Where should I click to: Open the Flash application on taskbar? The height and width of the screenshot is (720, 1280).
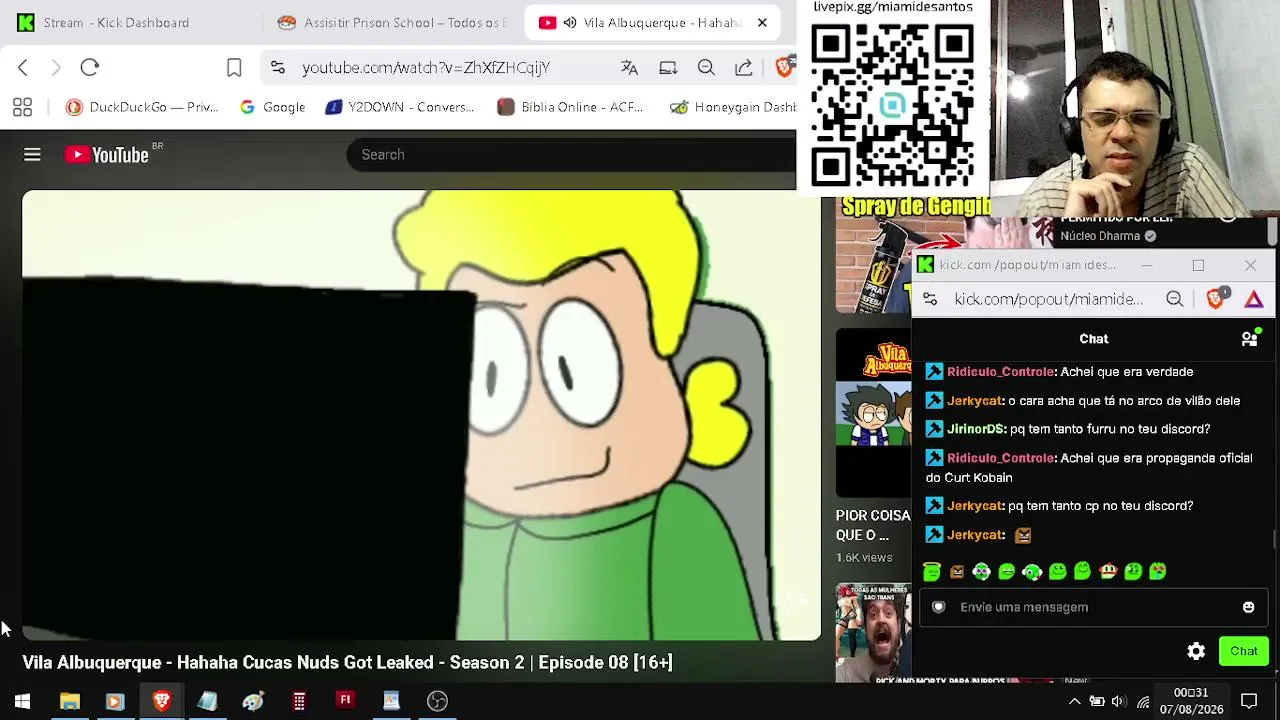[345, 701]
